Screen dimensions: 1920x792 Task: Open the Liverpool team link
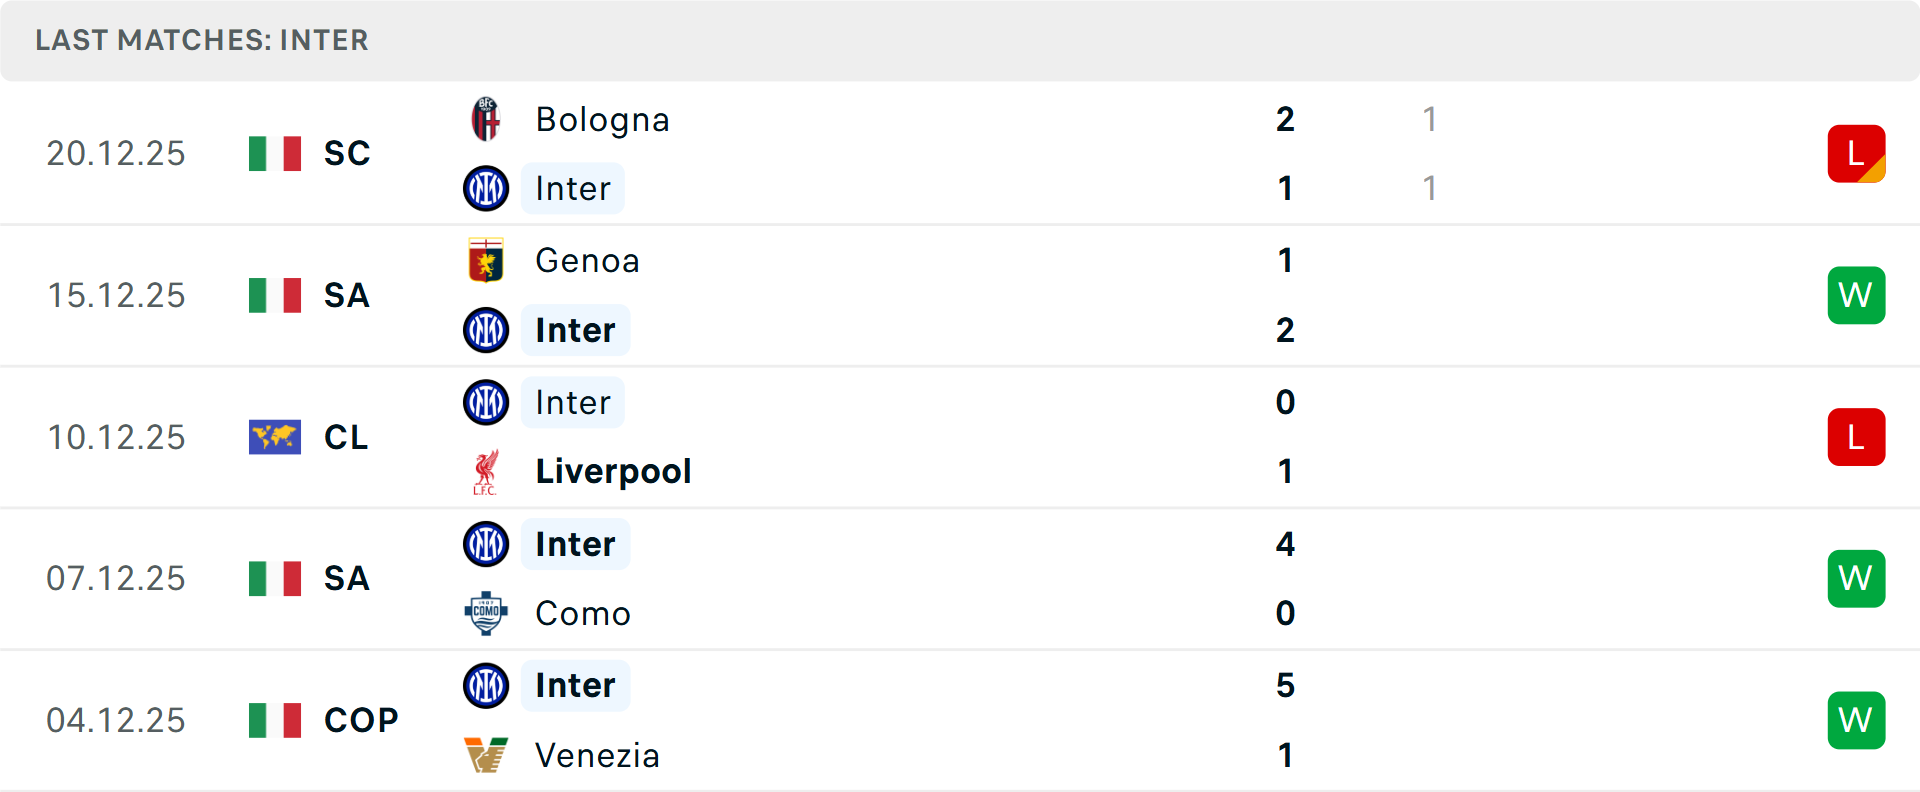point(613,471)
